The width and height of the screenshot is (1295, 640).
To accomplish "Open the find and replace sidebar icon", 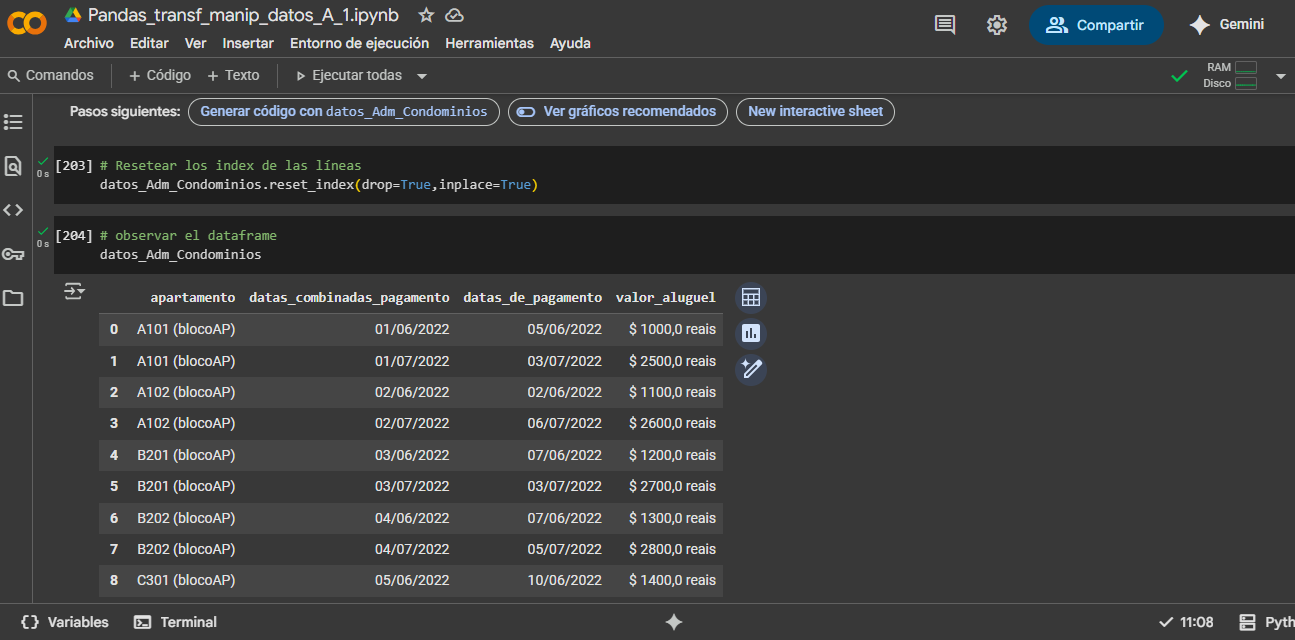I will click(x=13, y=166).
